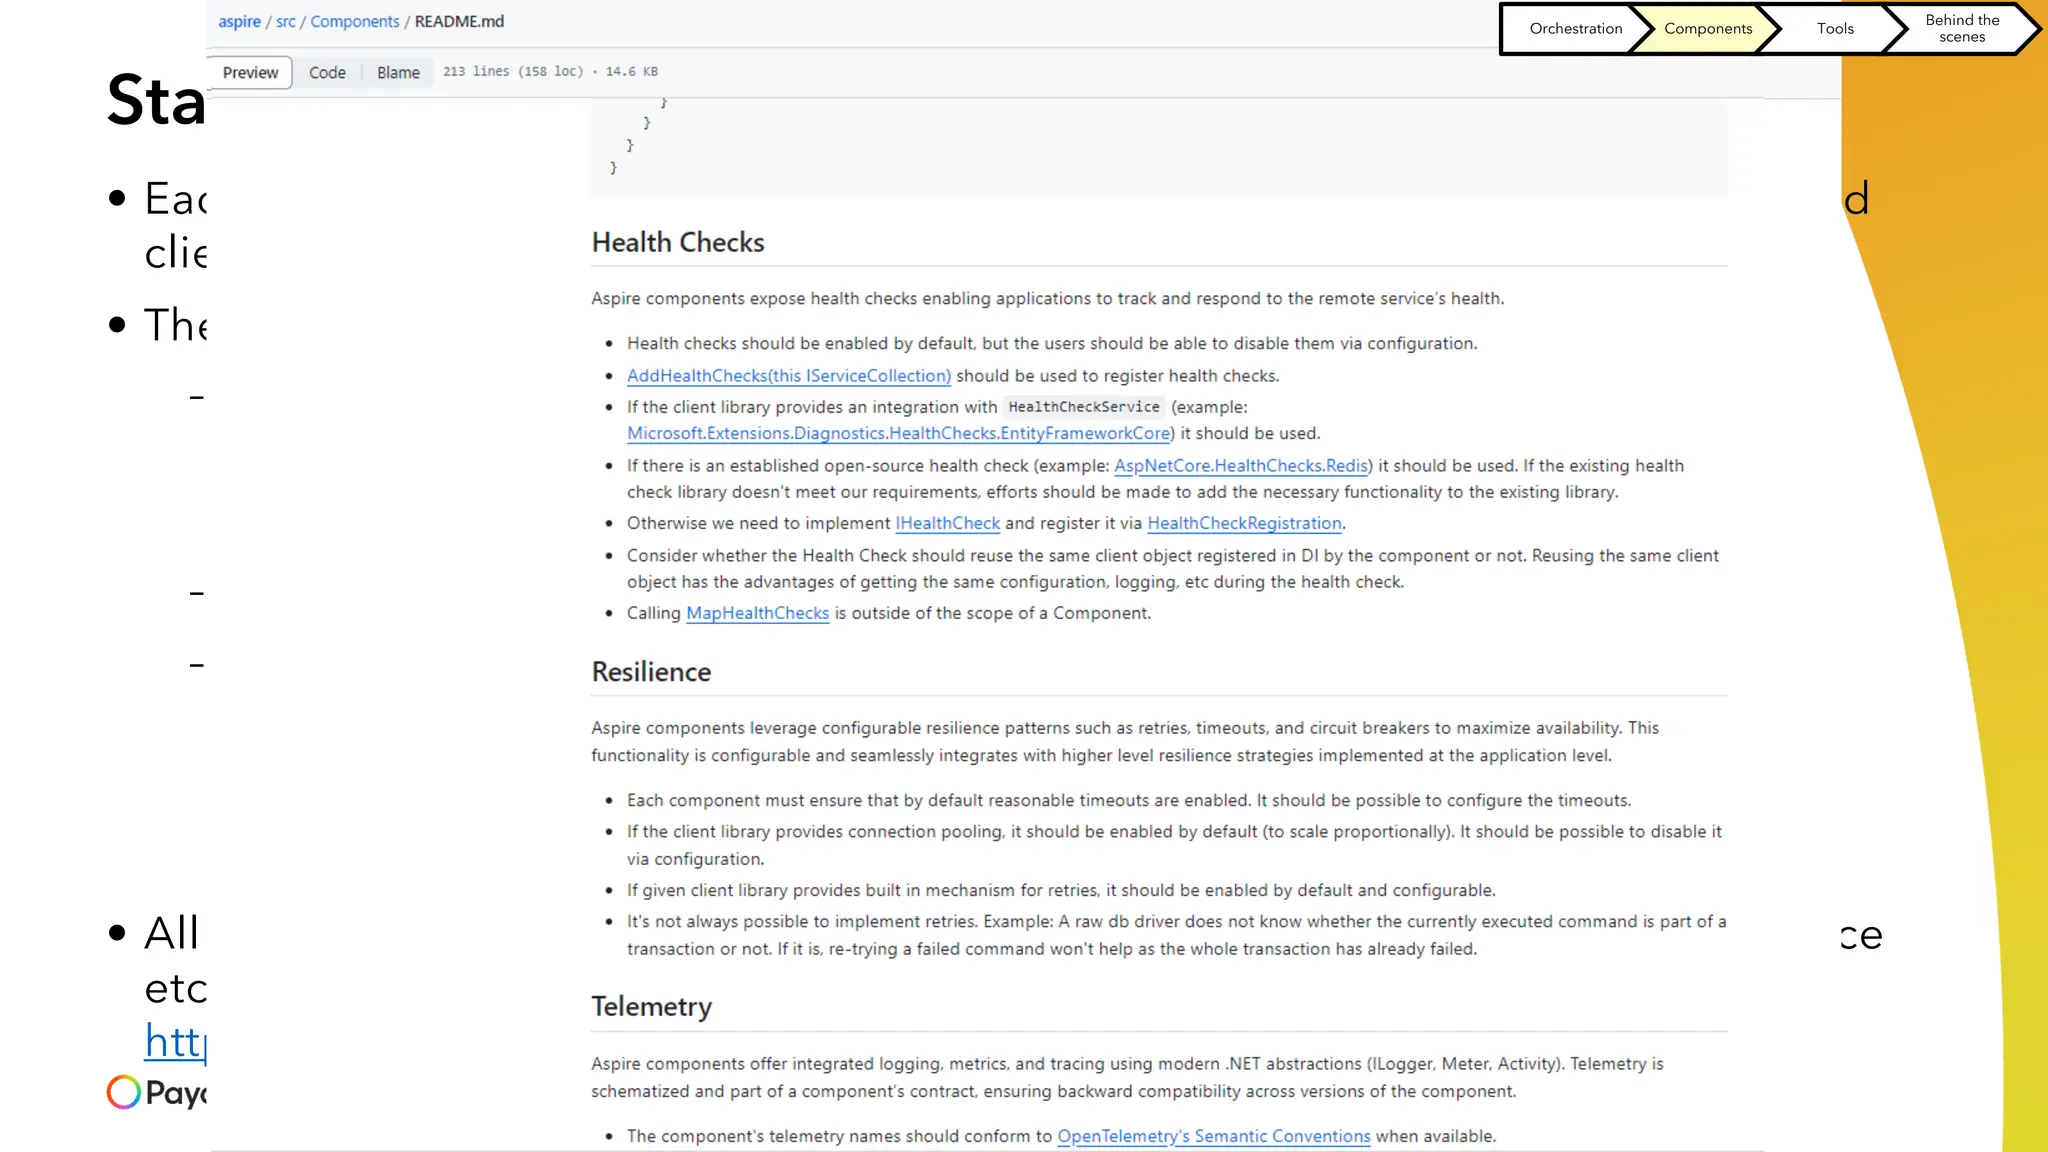2048x1152 pixels.
Task: Click the aspire breadcrumb link
Action: pos(239,22)
